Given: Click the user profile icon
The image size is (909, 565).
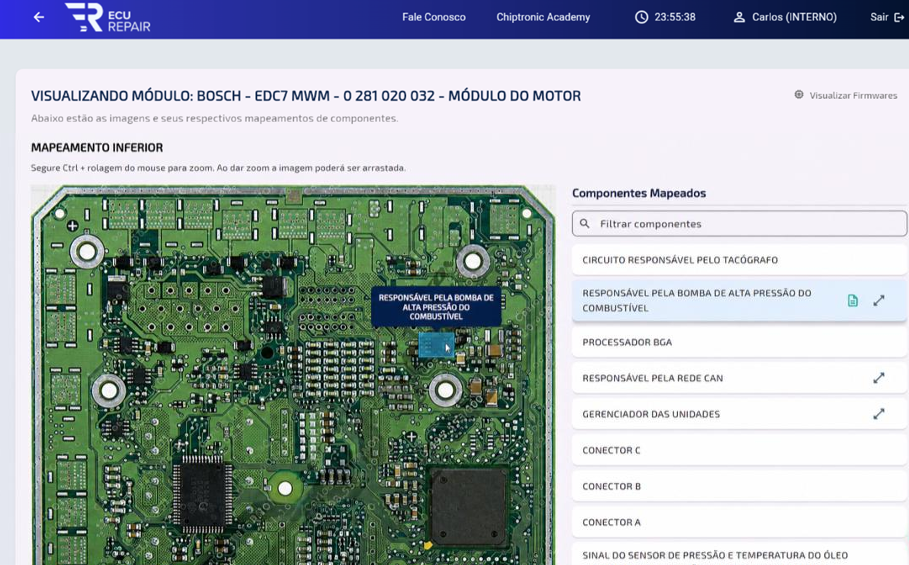Looking at the screenshot, I should 739,17.
